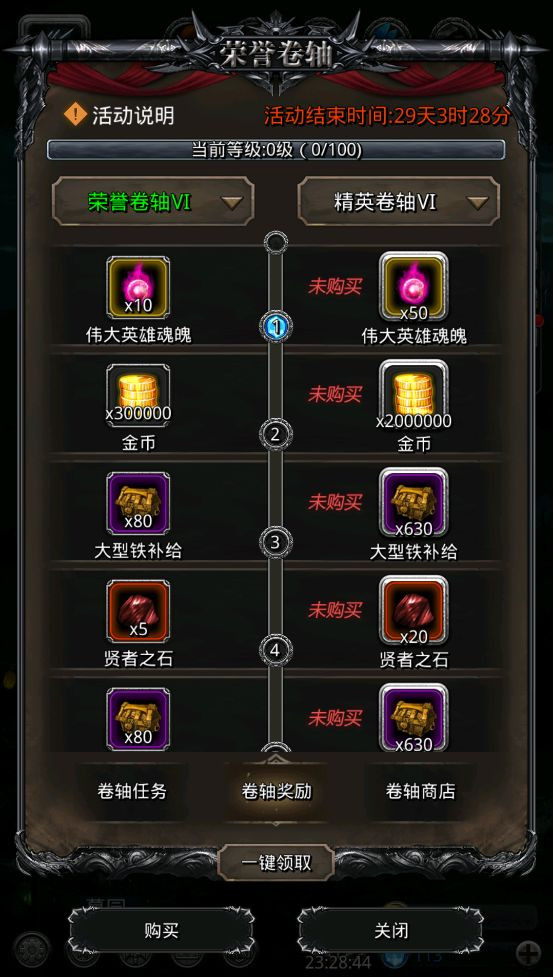Click the current level progress bar
553x977 pixels.
(x=276, y=150)
